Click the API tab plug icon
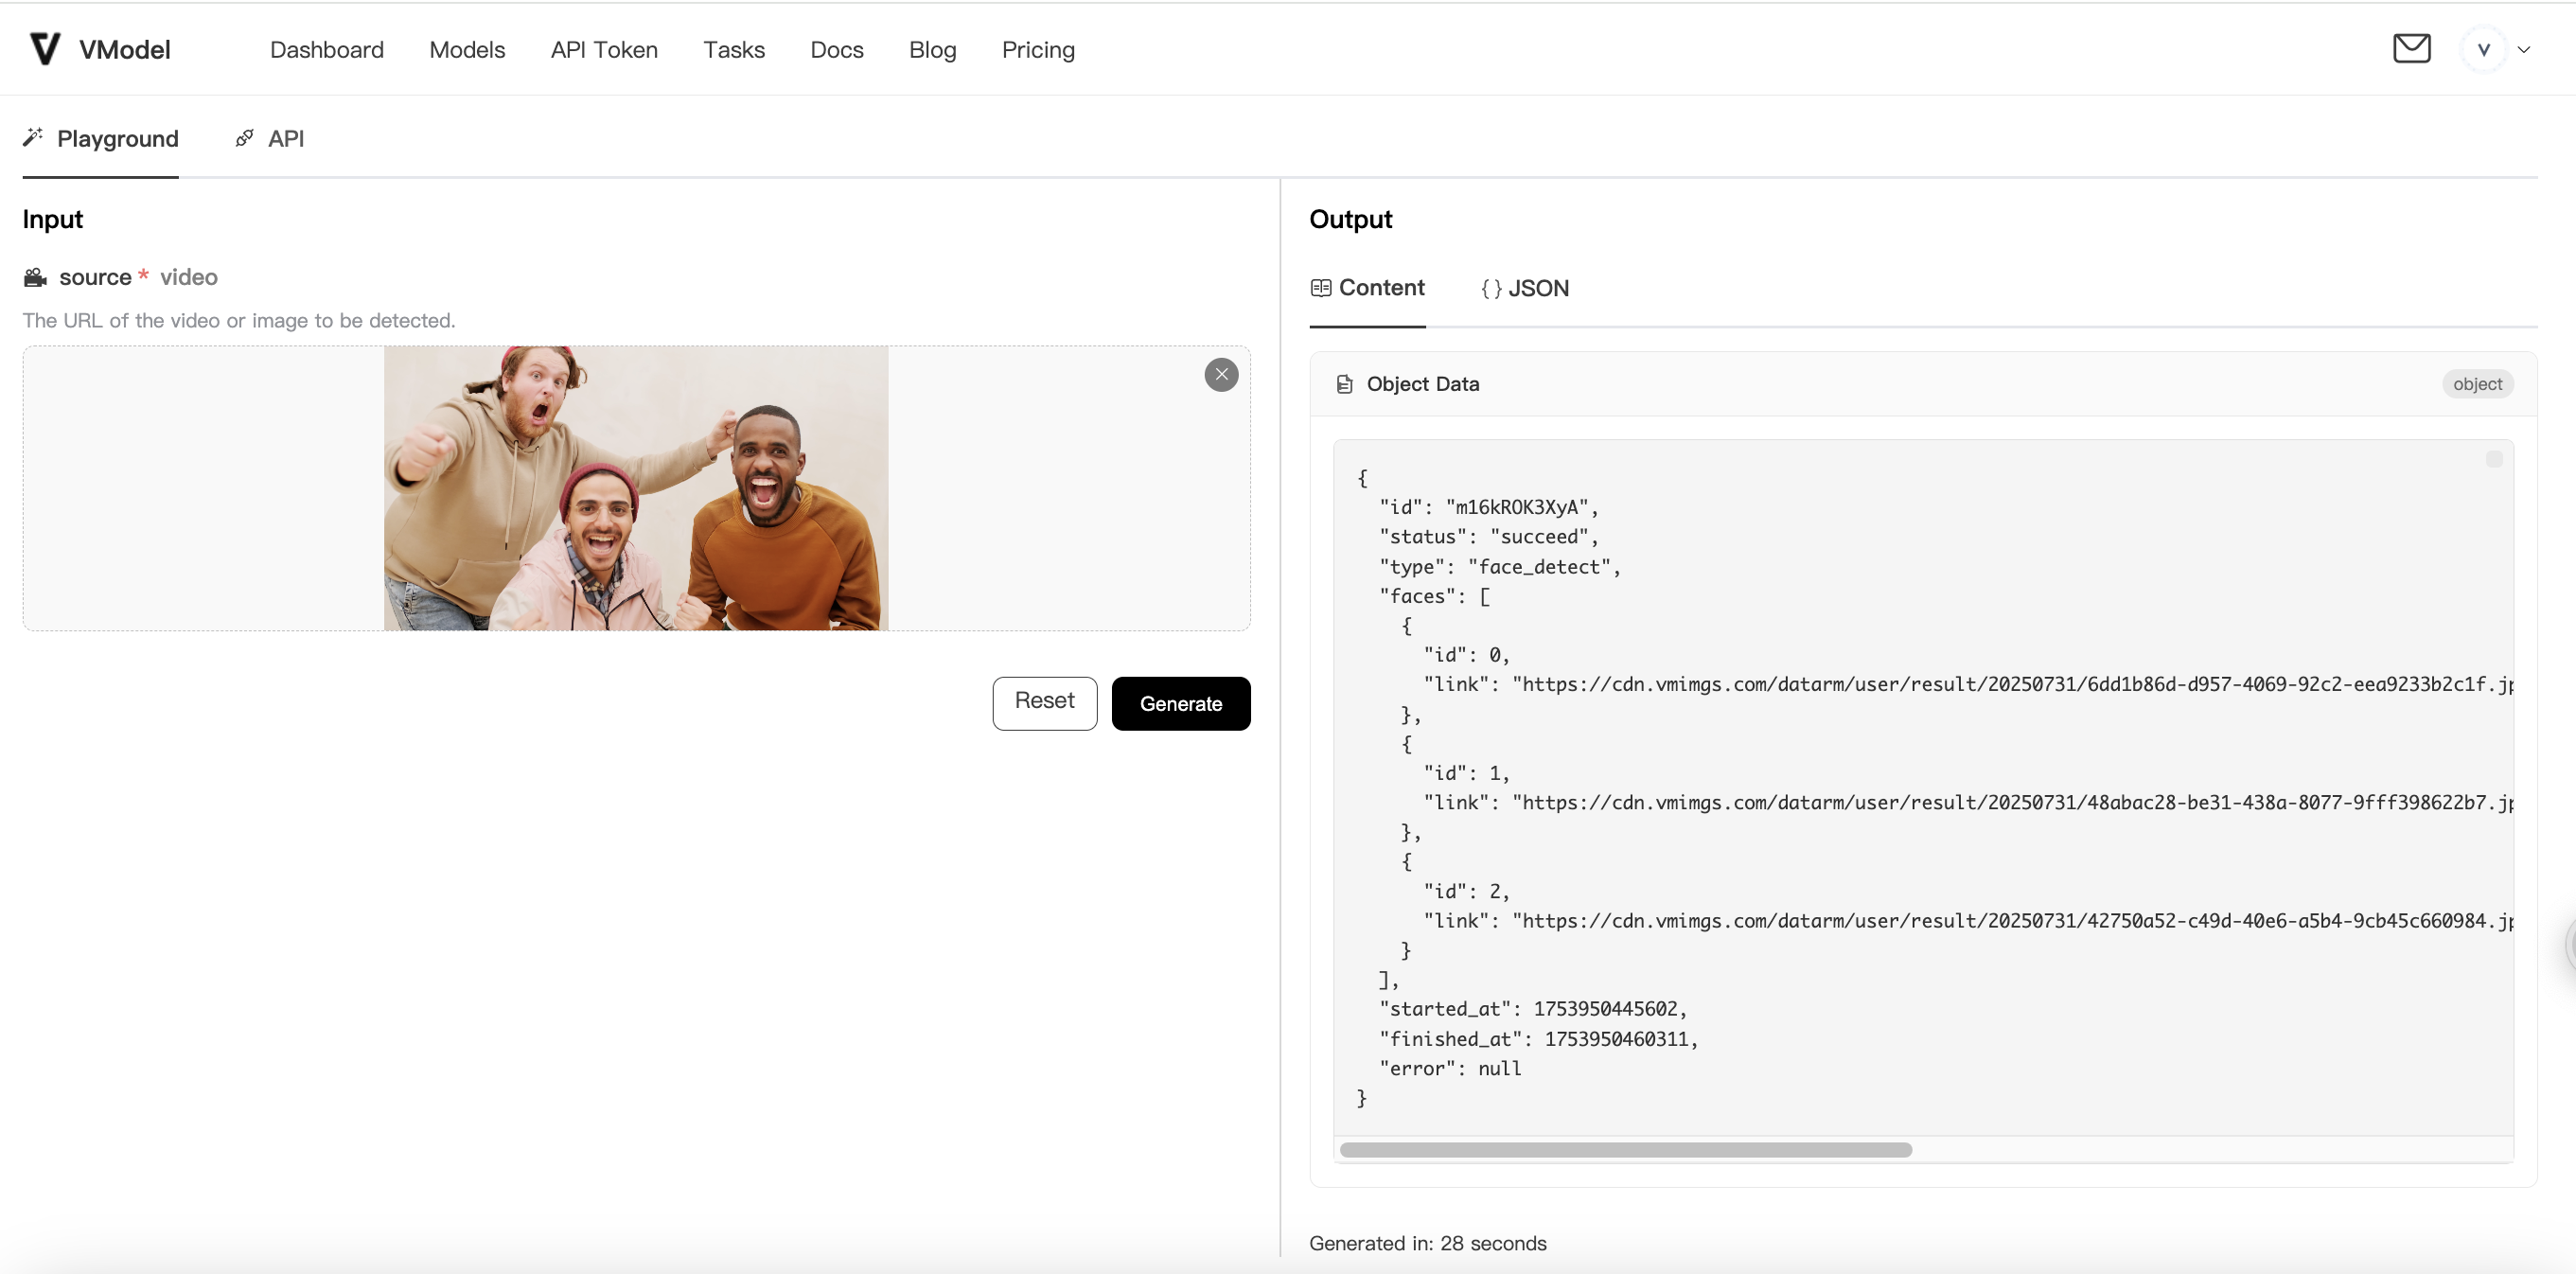The width and height of the screenshot is (2576, 1274). tap(244, 138)
